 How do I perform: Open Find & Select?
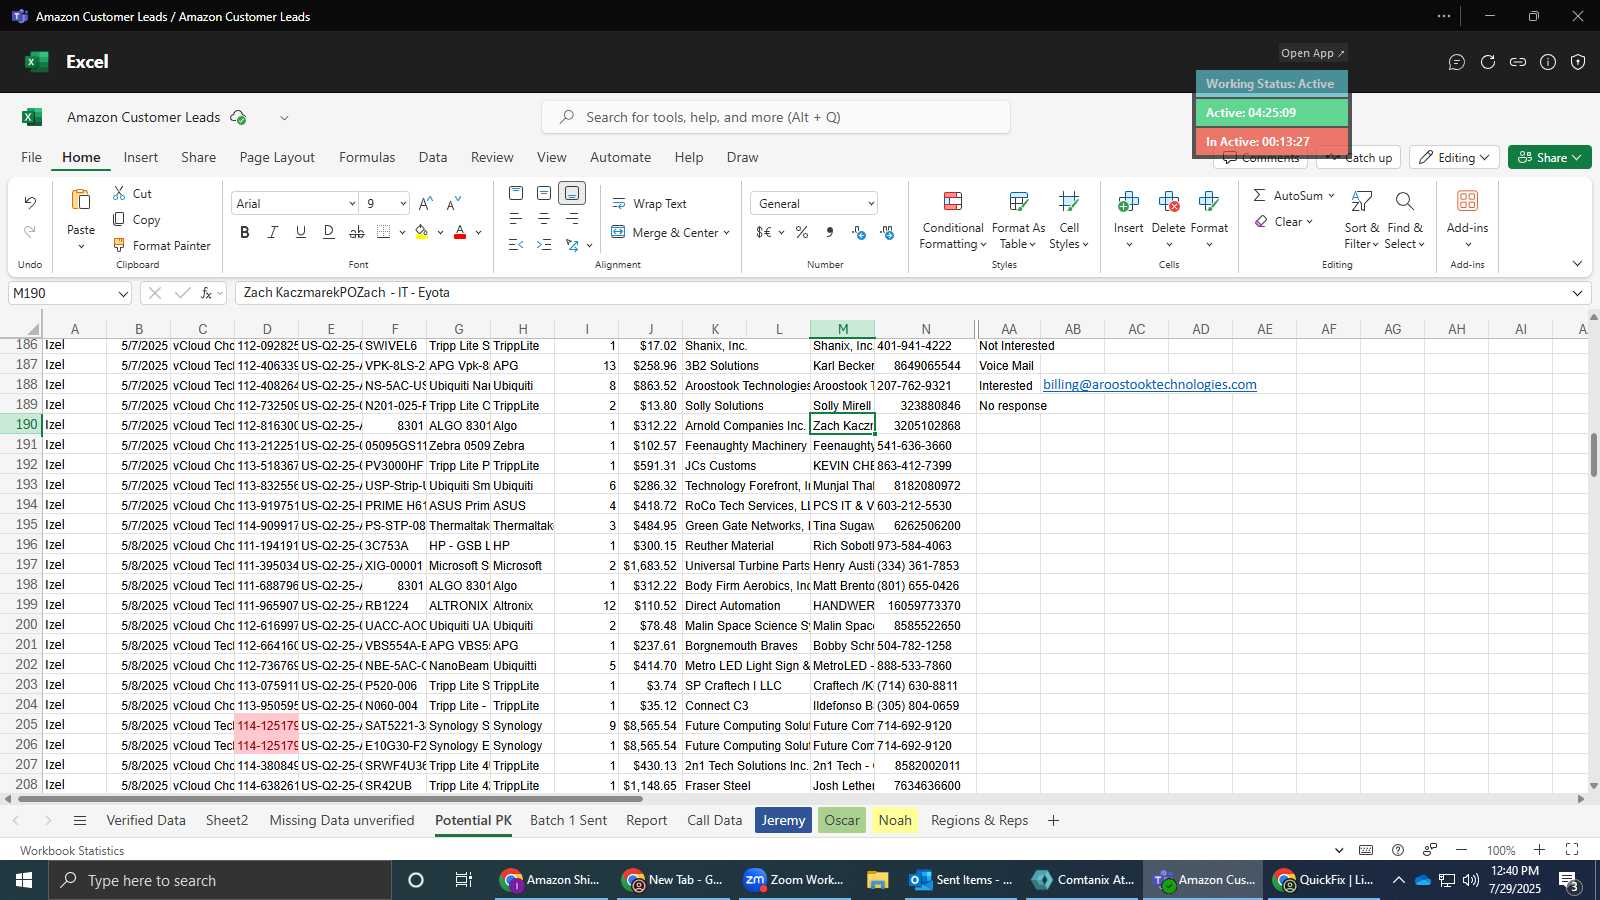[x=1405, y=220]
